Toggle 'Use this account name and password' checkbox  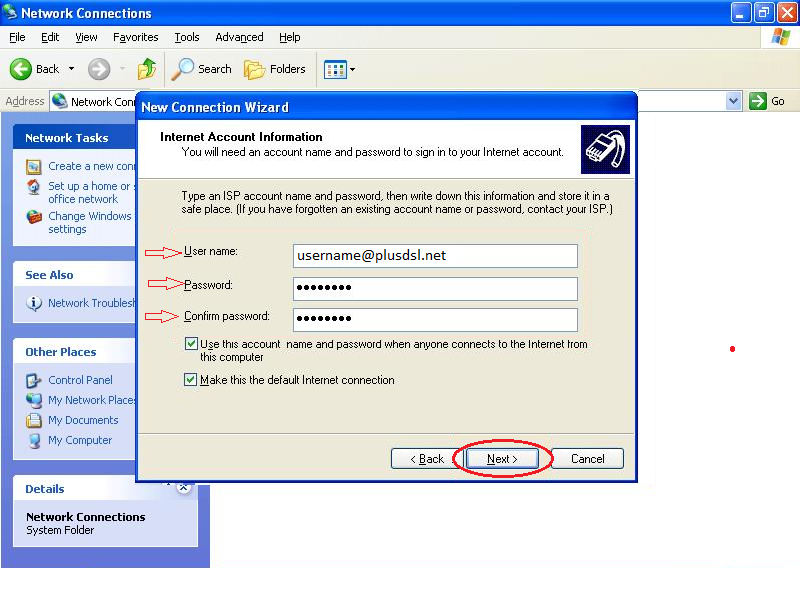coord(191,344)
